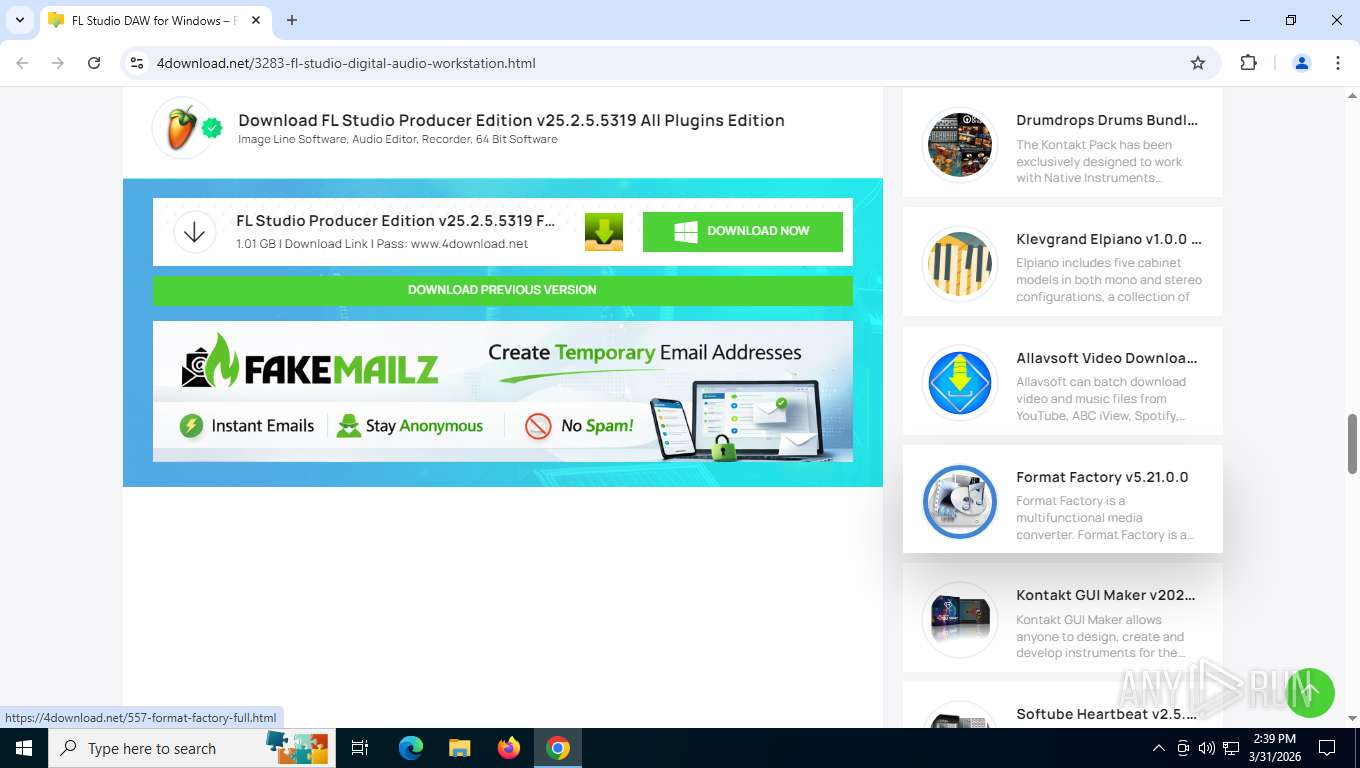
Task: Click the circled down-arrow download icon
Action: tap(195, 232)
